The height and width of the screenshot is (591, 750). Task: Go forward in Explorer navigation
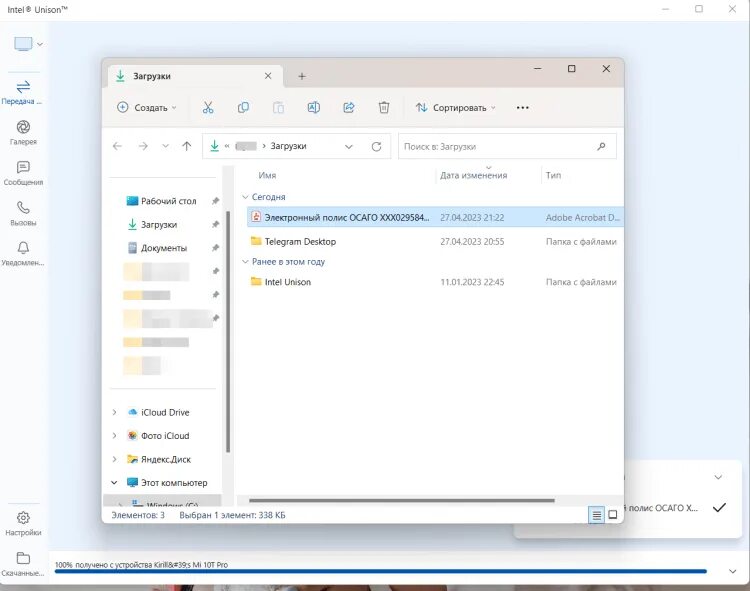[143, 146]
